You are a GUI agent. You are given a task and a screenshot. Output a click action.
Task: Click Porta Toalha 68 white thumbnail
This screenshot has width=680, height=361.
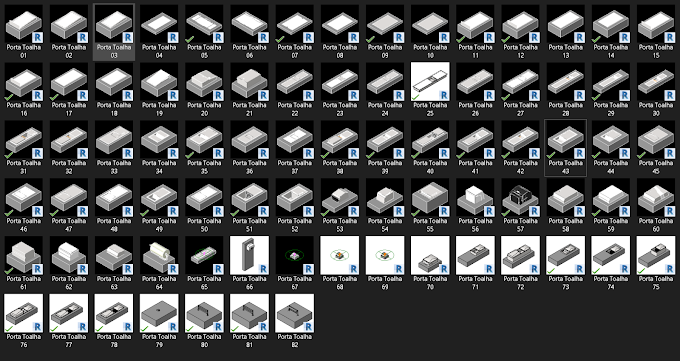pos(340,255)
